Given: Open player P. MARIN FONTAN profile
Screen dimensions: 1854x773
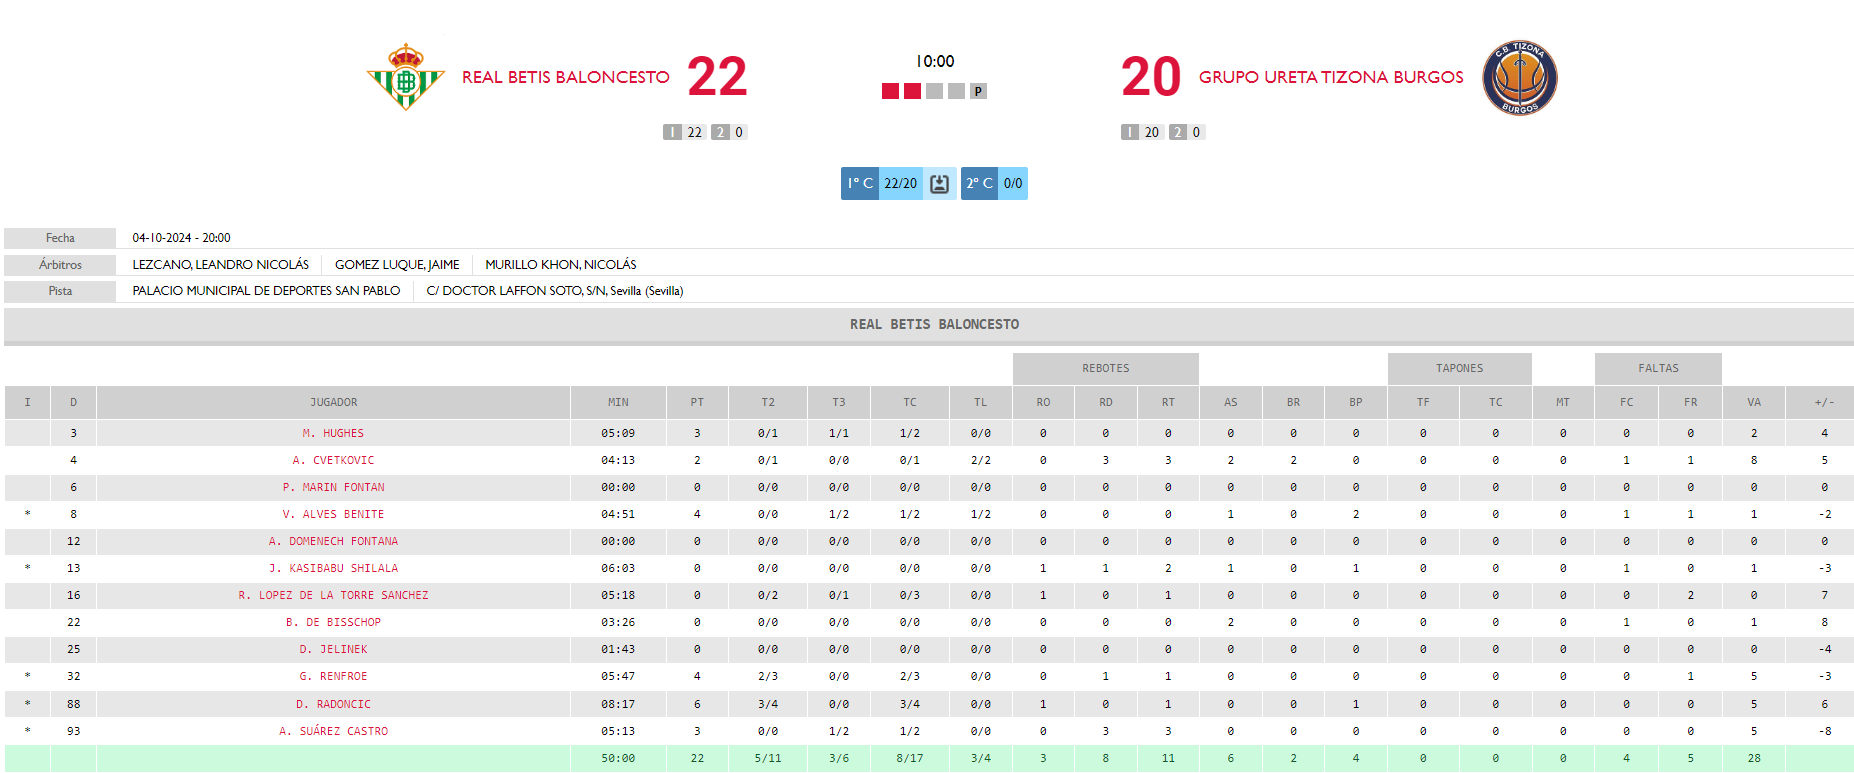Looking at the screenshot, I should 333,487.
